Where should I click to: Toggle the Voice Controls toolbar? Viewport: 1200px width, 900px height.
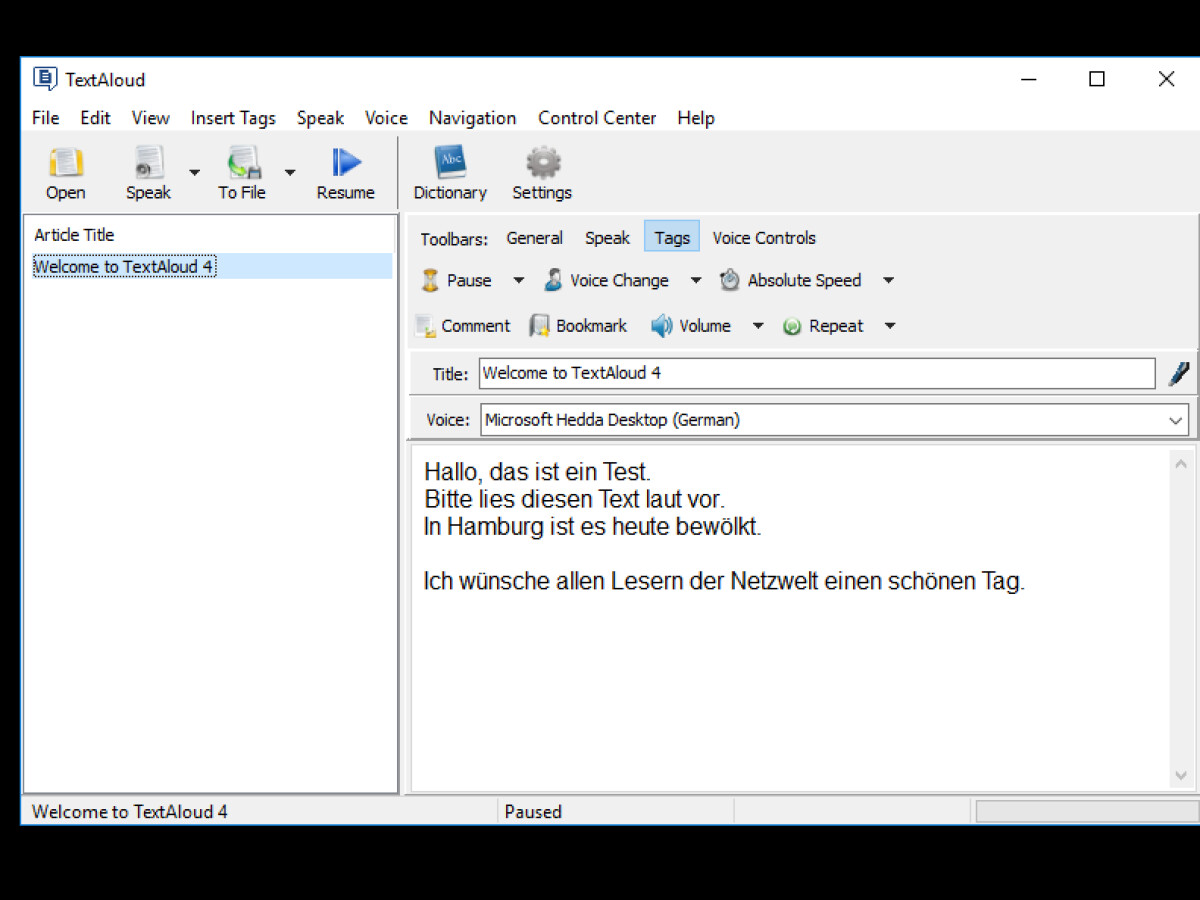[763, 238]
